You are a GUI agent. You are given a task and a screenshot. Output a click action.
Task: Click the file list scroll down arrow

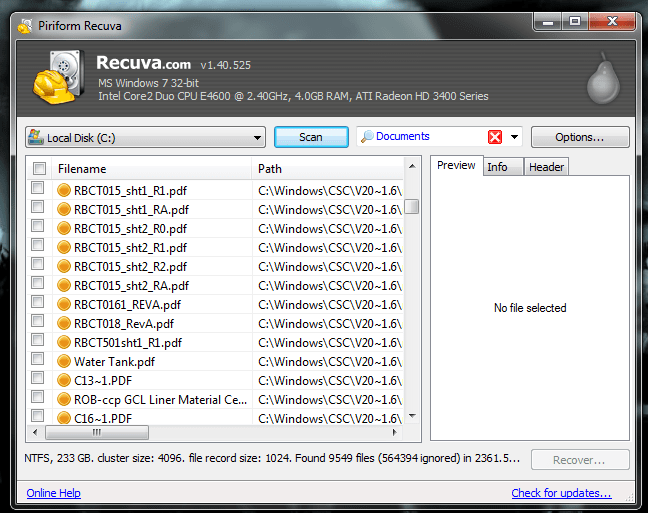tap(412, 416)
